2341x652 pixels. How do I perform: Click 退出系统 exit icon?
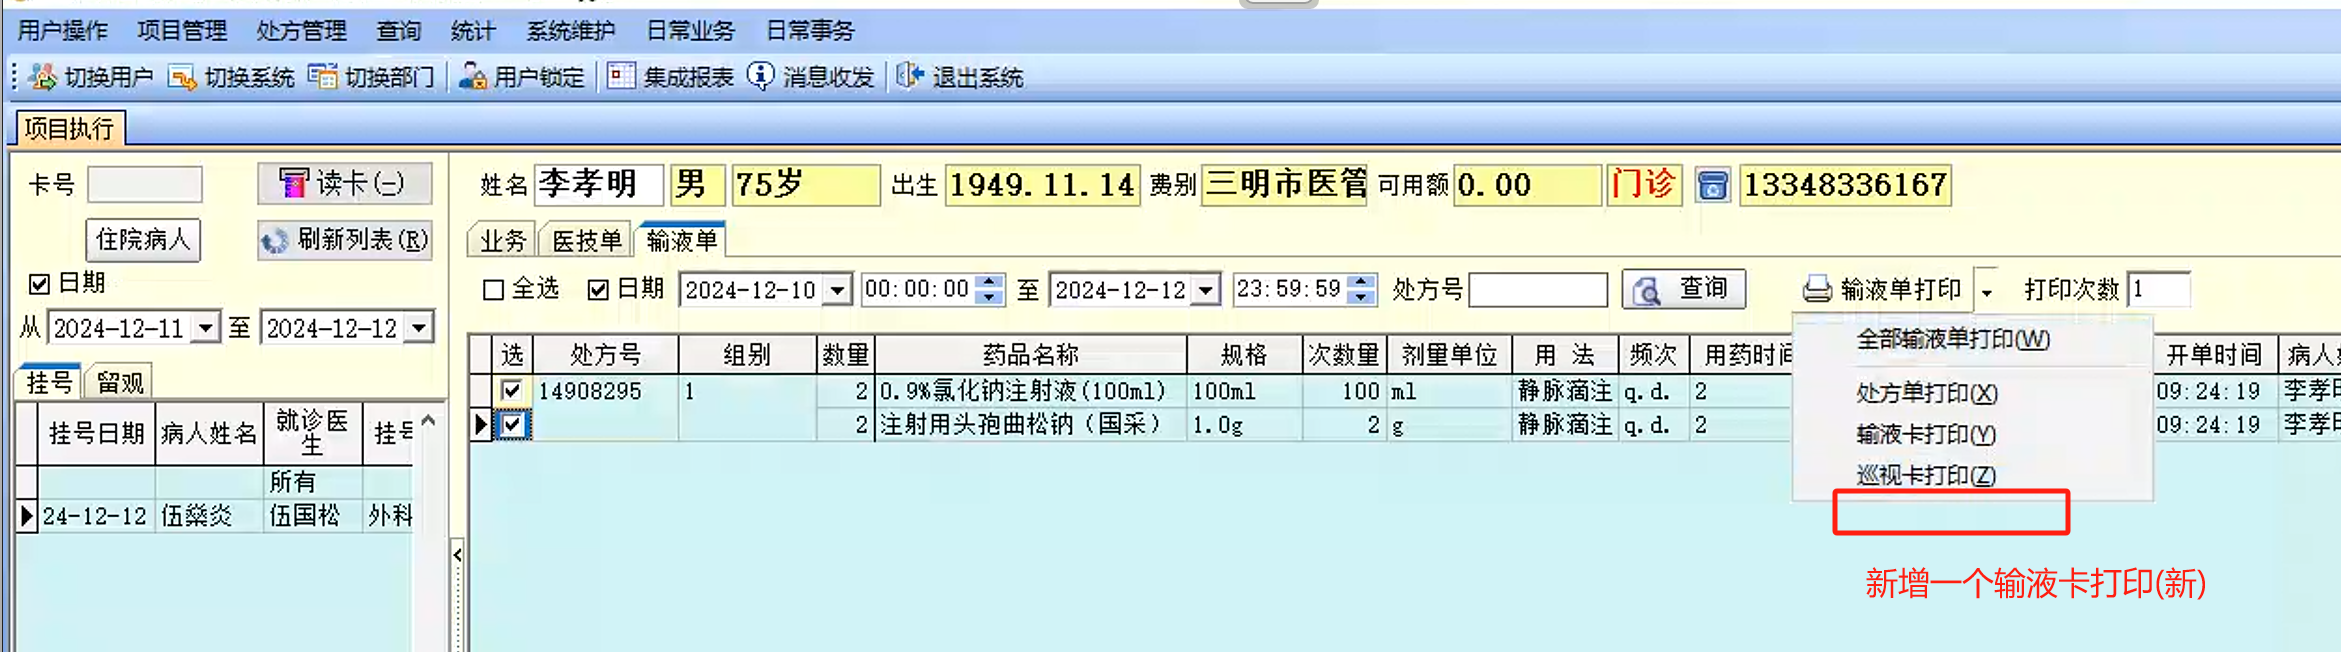[909, 76]
